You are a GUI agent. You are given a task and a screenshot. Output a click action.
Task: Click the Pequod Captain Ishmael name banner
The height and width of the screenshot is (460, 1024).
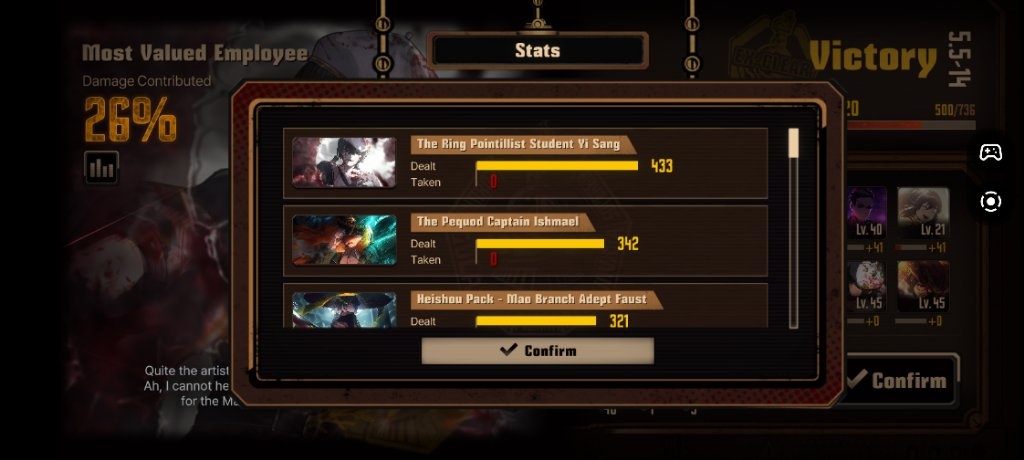pos(502,222)
